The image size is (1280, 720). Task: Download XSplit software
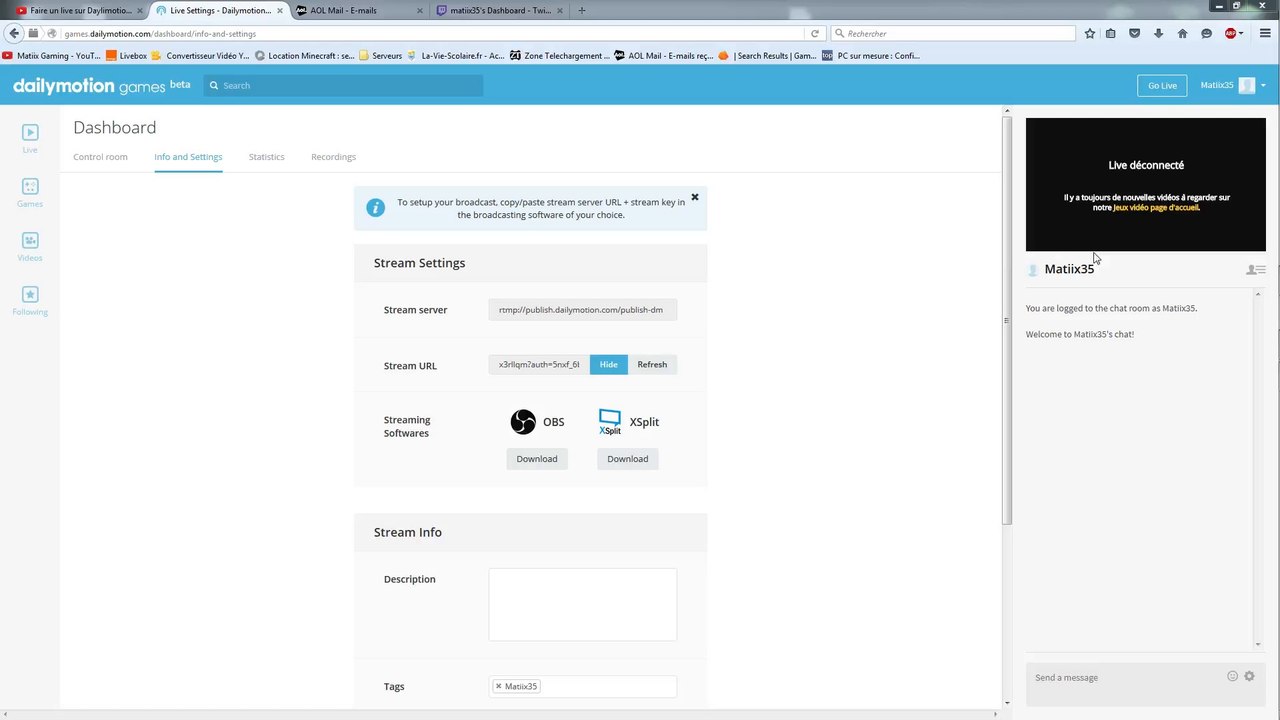[x=628, y=459]
